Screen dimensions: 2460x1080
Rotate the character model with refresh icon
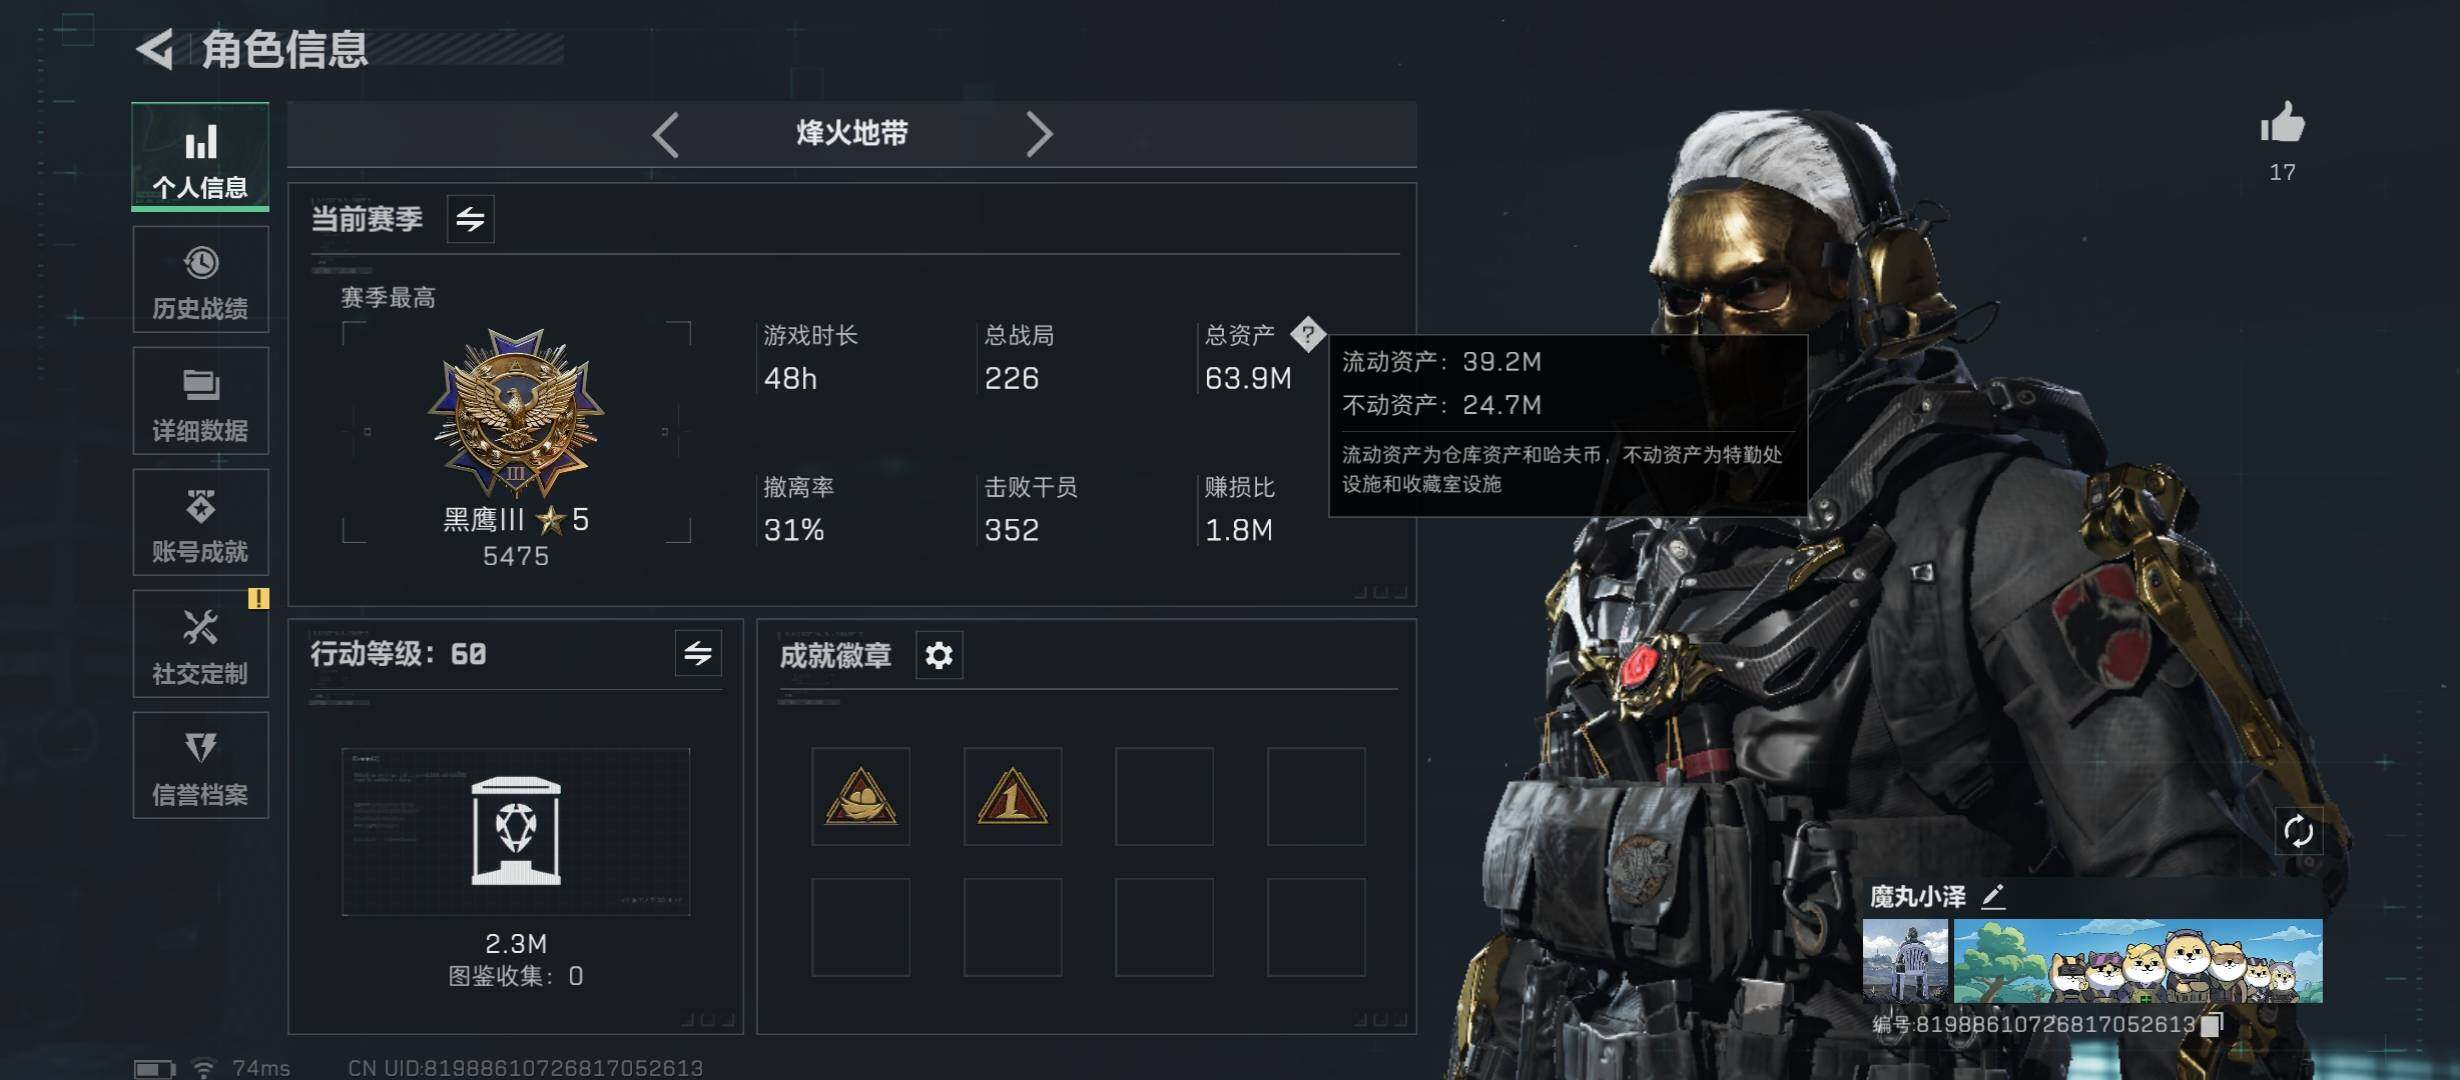(2298, 831)
